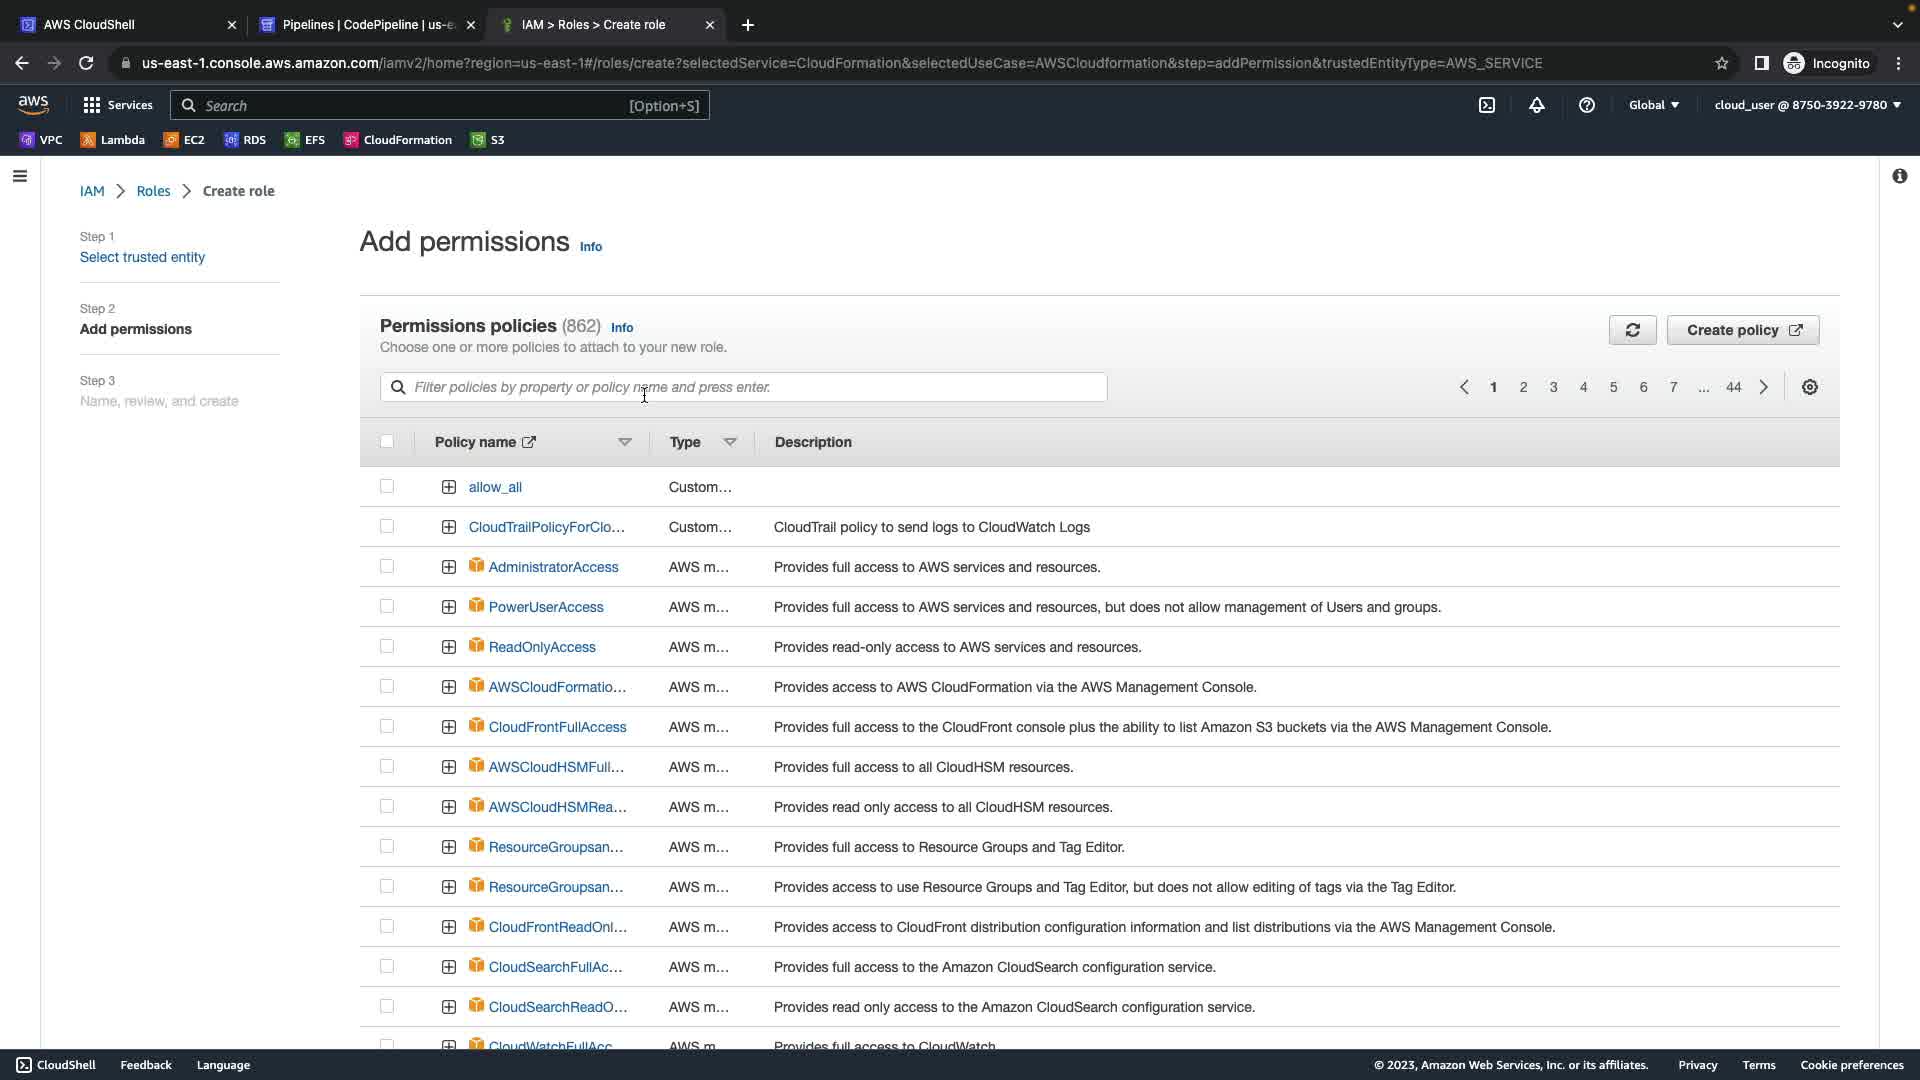Click the notifications bell icon

tap(1536, 105)
